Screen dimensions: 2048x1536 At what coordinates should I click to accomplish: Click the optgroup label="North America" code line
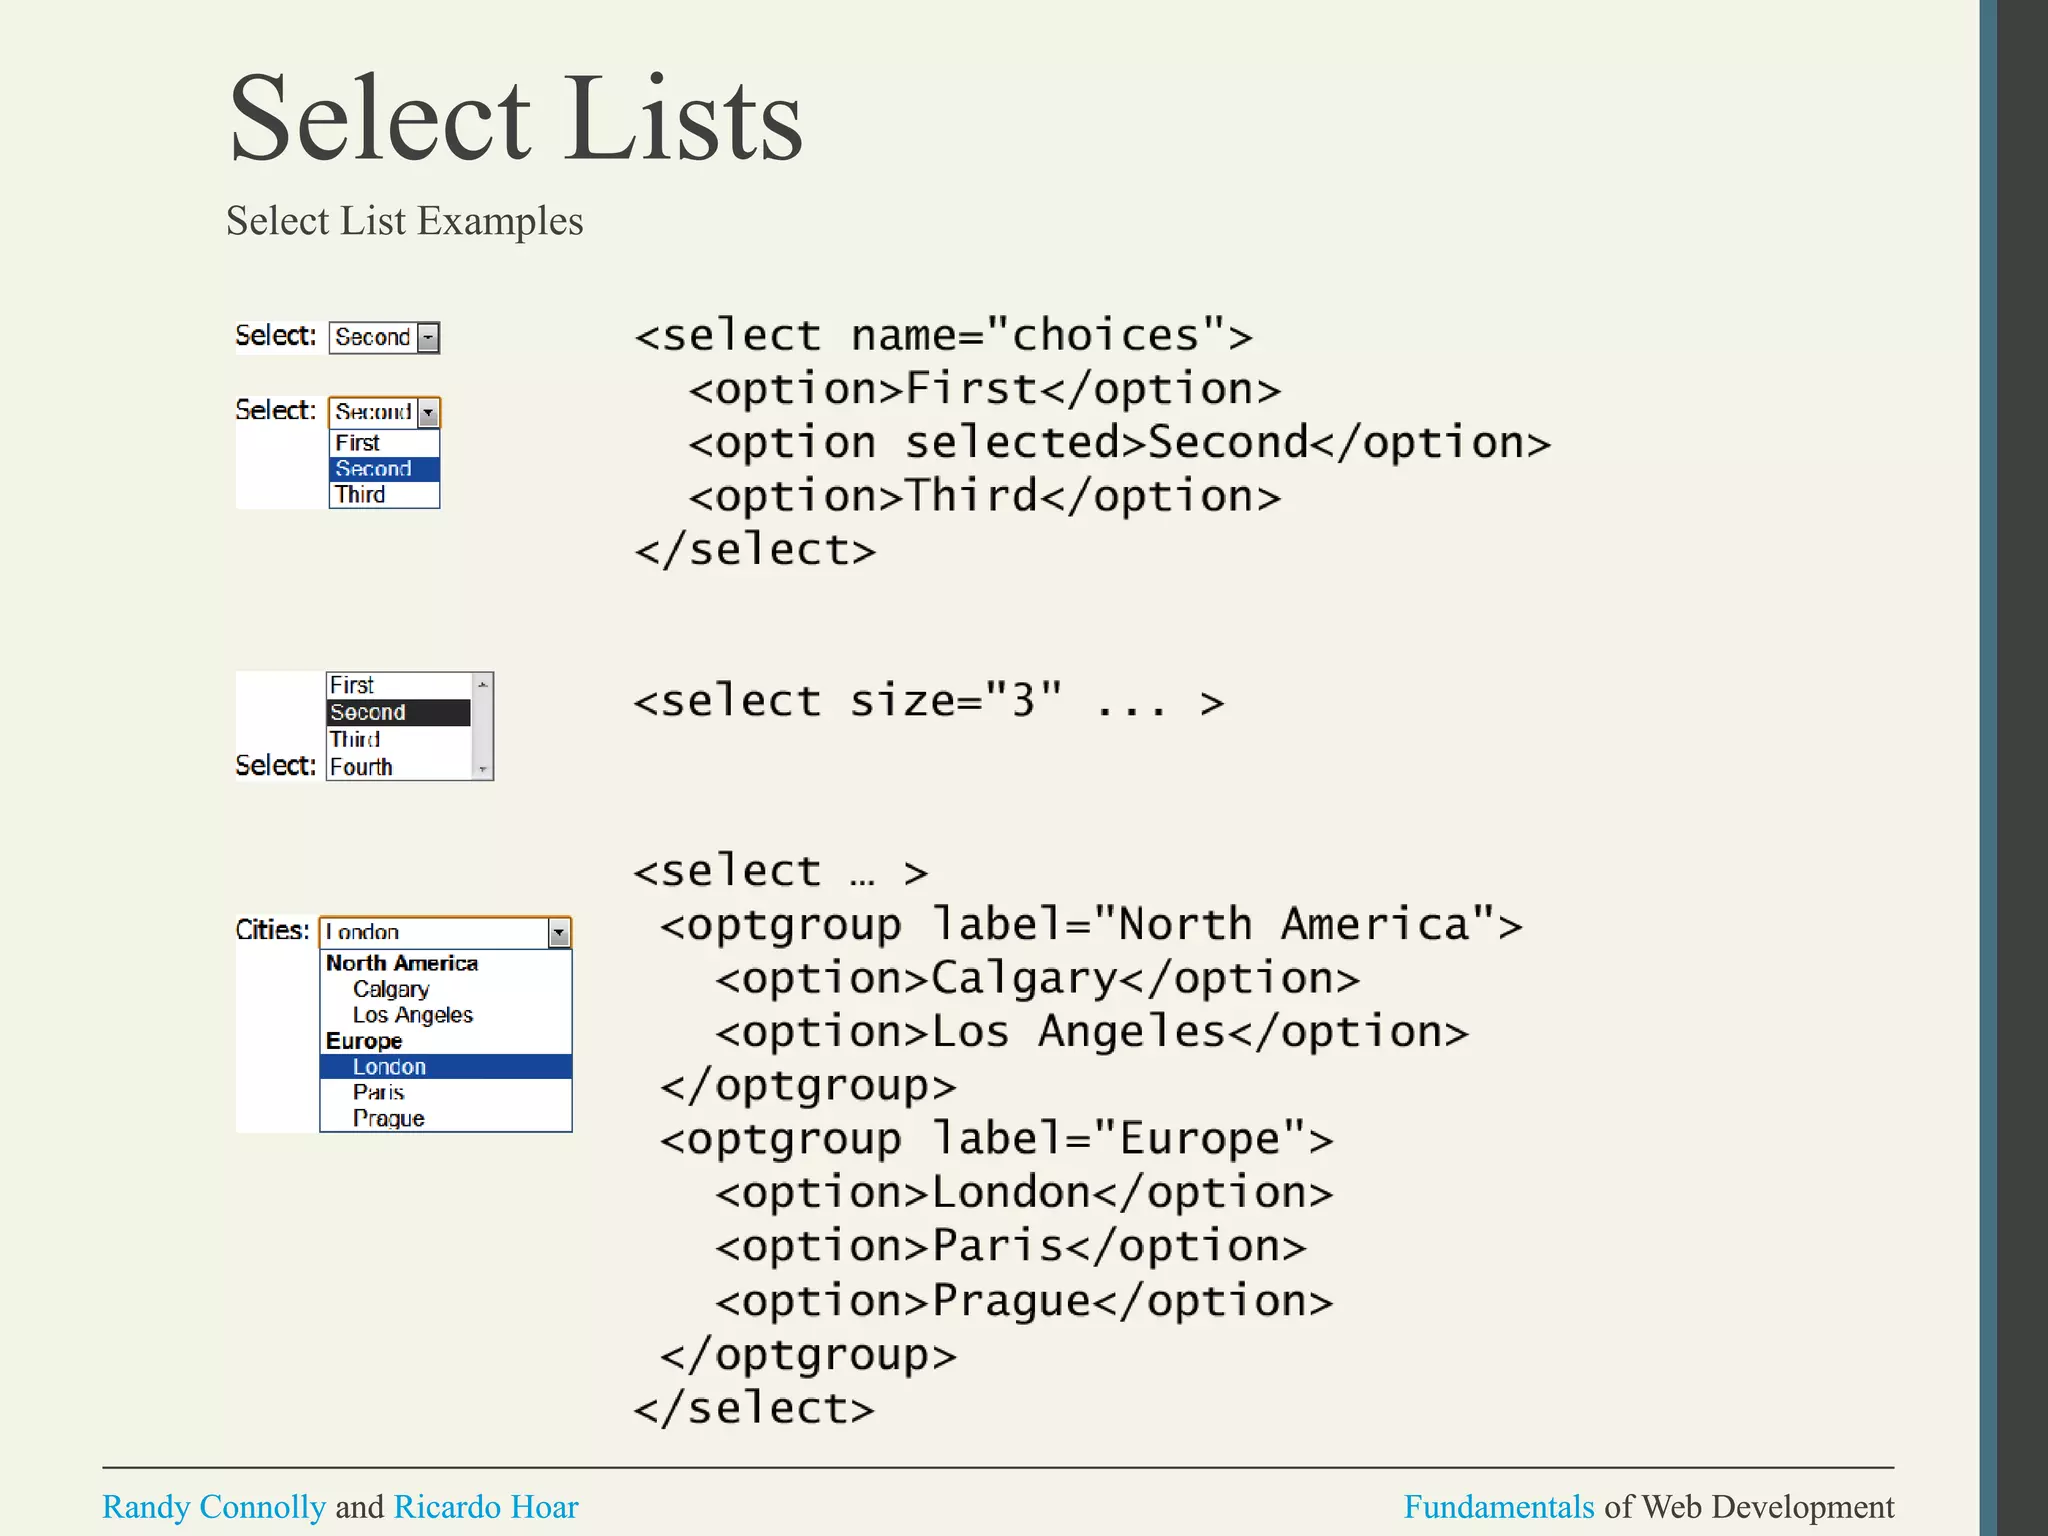tap(1091, 924)
